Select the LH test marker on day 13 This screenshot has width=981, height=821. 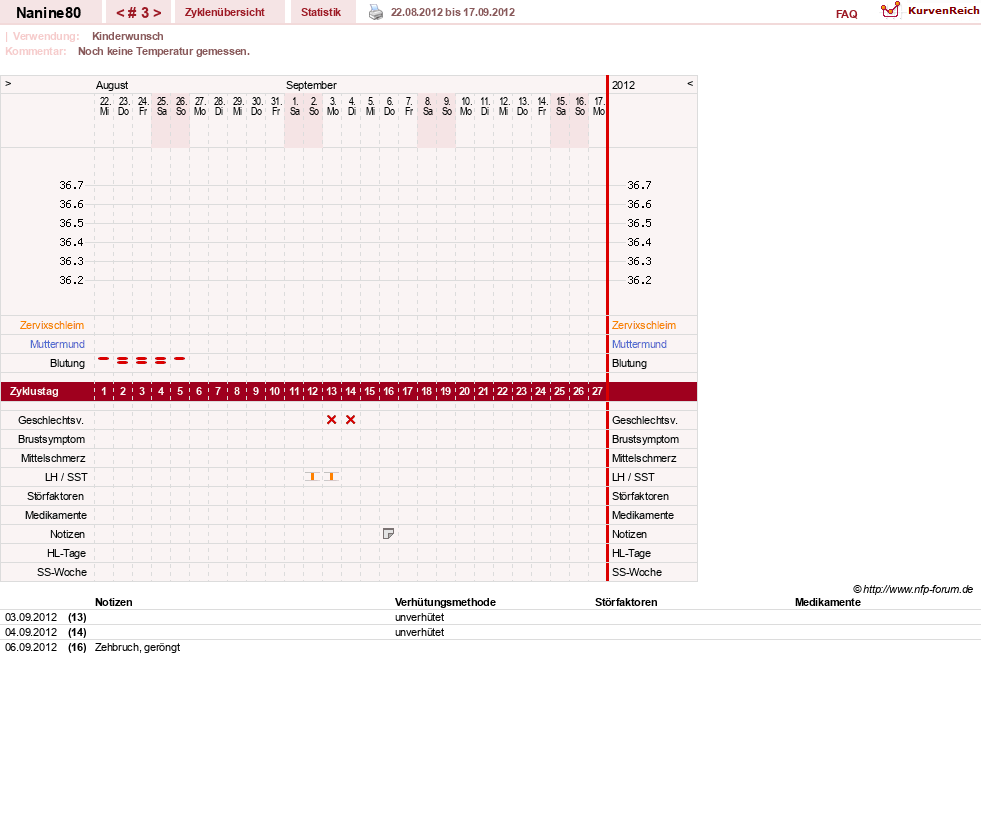pyautogui.click(x=332, y=477)
